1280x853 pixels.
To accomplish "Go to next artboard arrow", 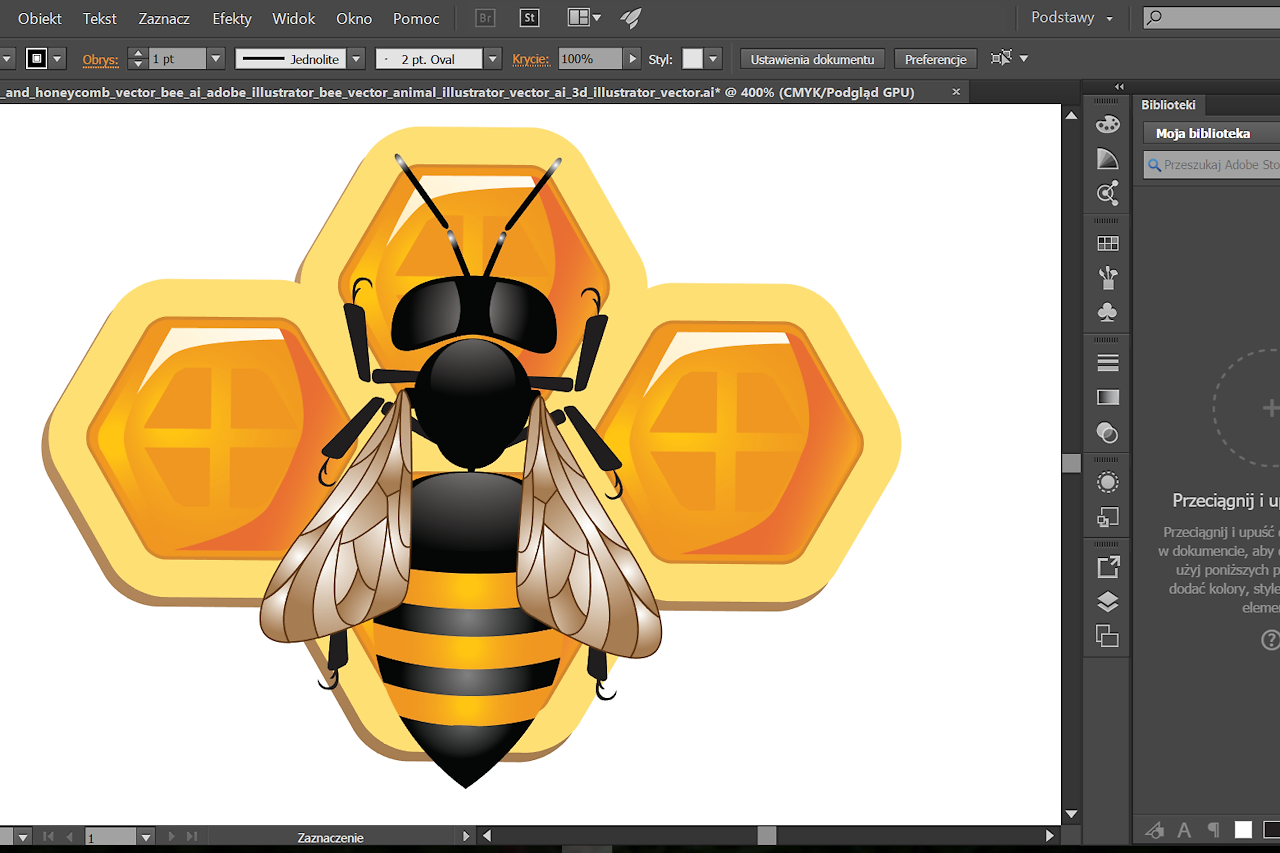I will (171, 836).
